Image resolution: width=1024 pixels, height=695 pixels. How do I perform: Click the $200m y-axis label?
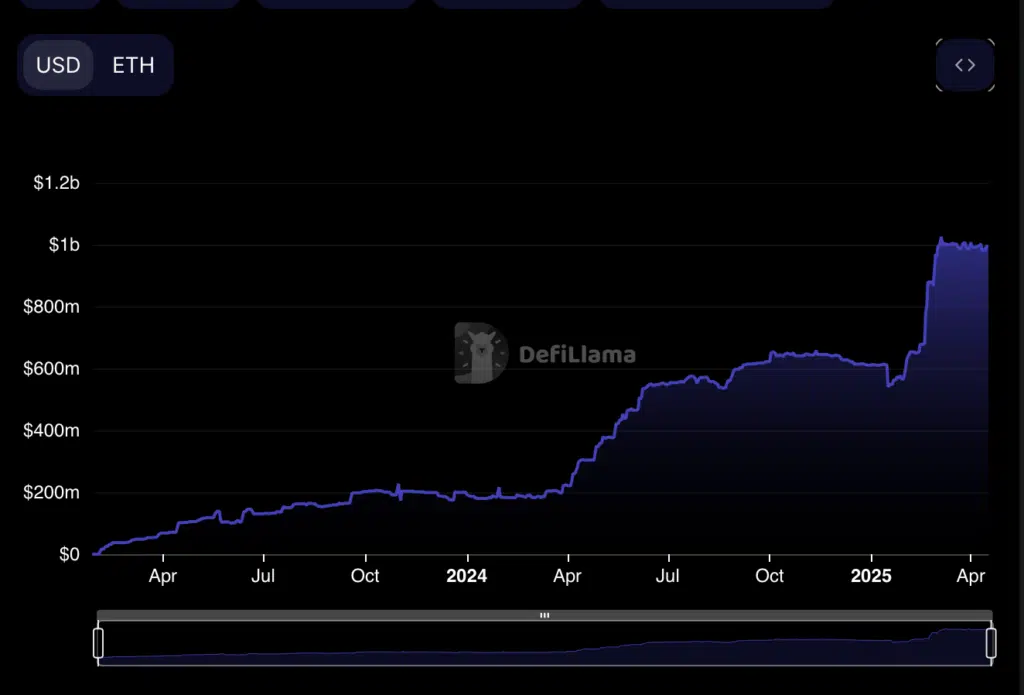[x=51, y=493]
